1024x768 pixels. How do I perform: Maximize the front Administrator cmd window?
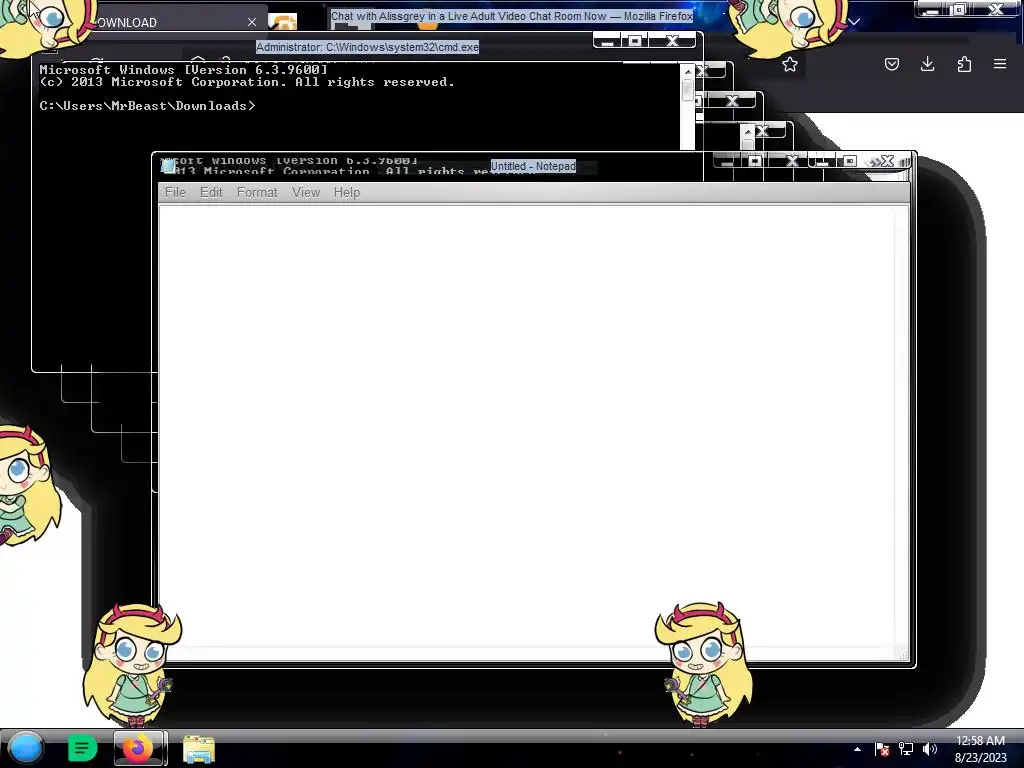tap(634, 41)
